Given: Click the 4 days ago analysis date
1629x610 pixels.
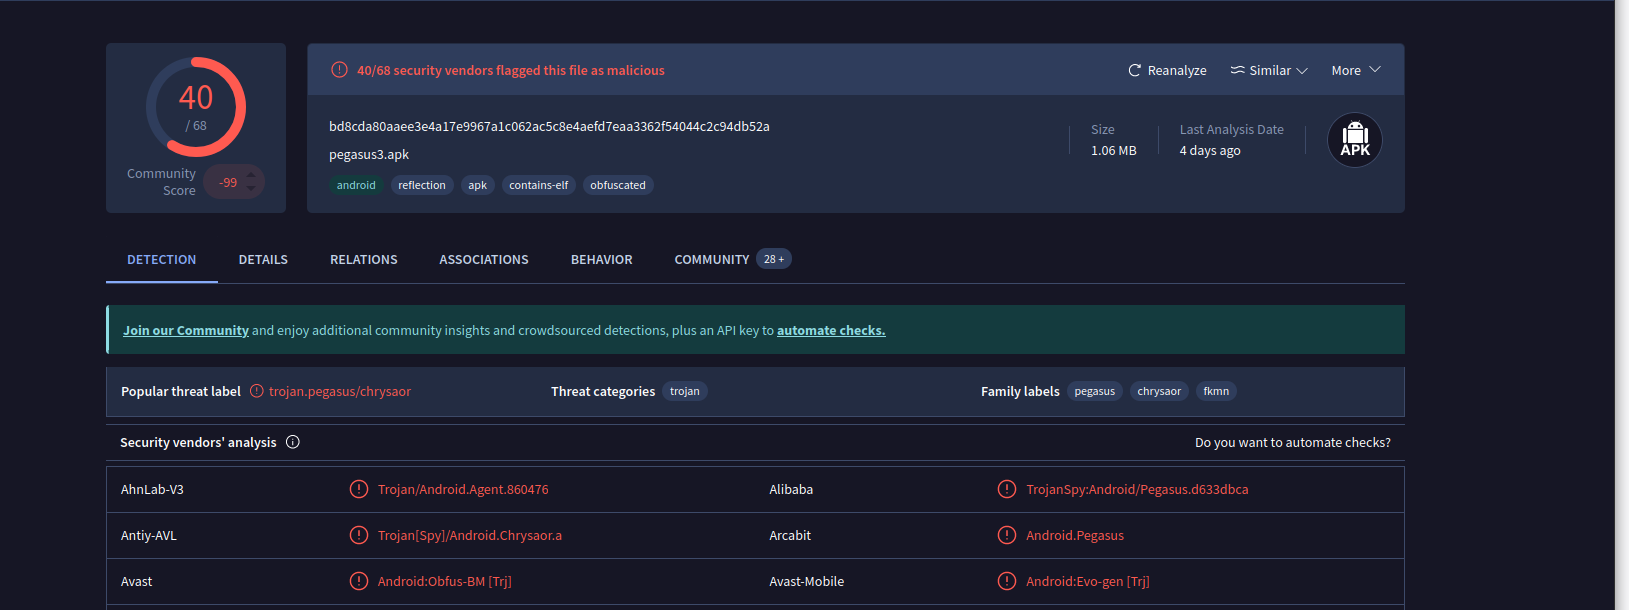Looking at the screenshot, I should pos(1210,150).
